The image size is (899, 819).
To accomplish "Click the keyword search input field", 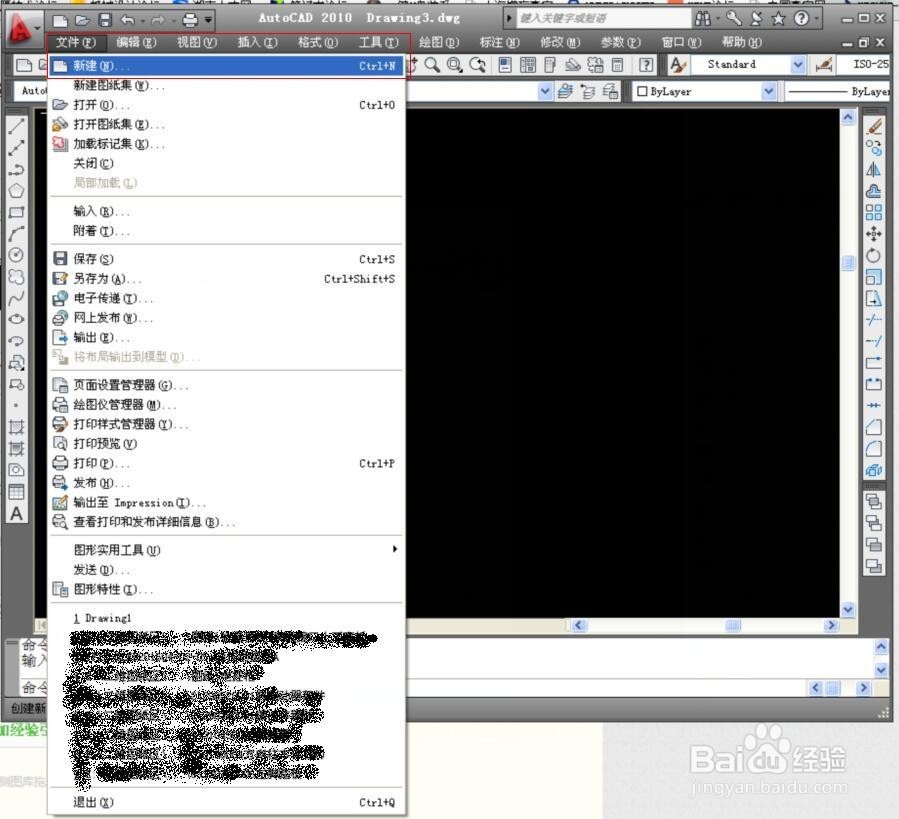I will 604,18.
